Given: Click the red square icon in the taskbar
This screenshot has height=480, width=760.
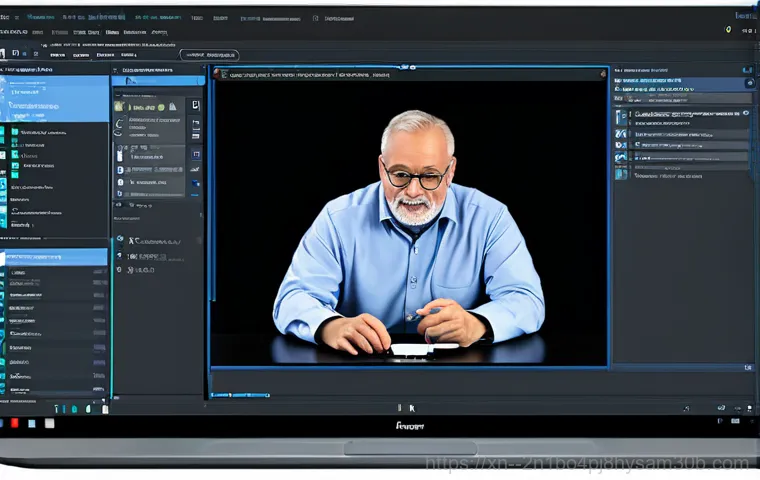Looking at the screenshot, I should (x=15, y=423).
